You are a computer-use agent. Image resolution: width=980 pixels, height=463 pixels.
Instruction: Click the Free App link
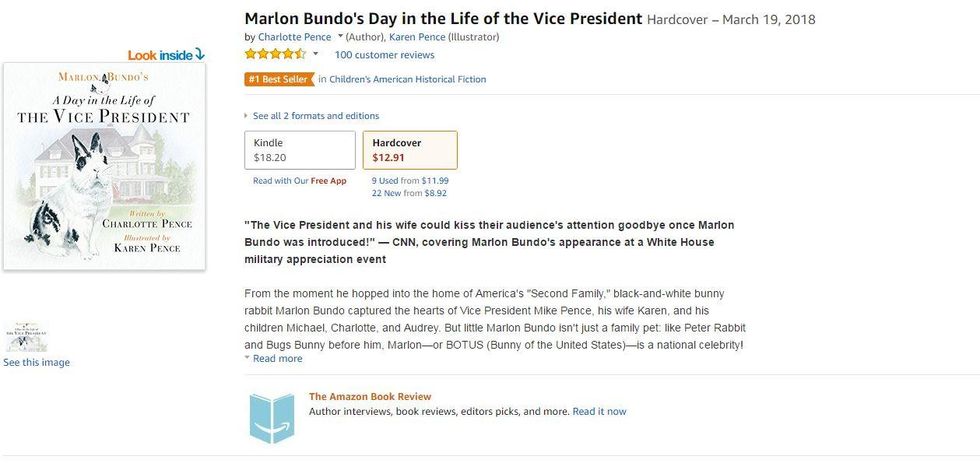328,181
